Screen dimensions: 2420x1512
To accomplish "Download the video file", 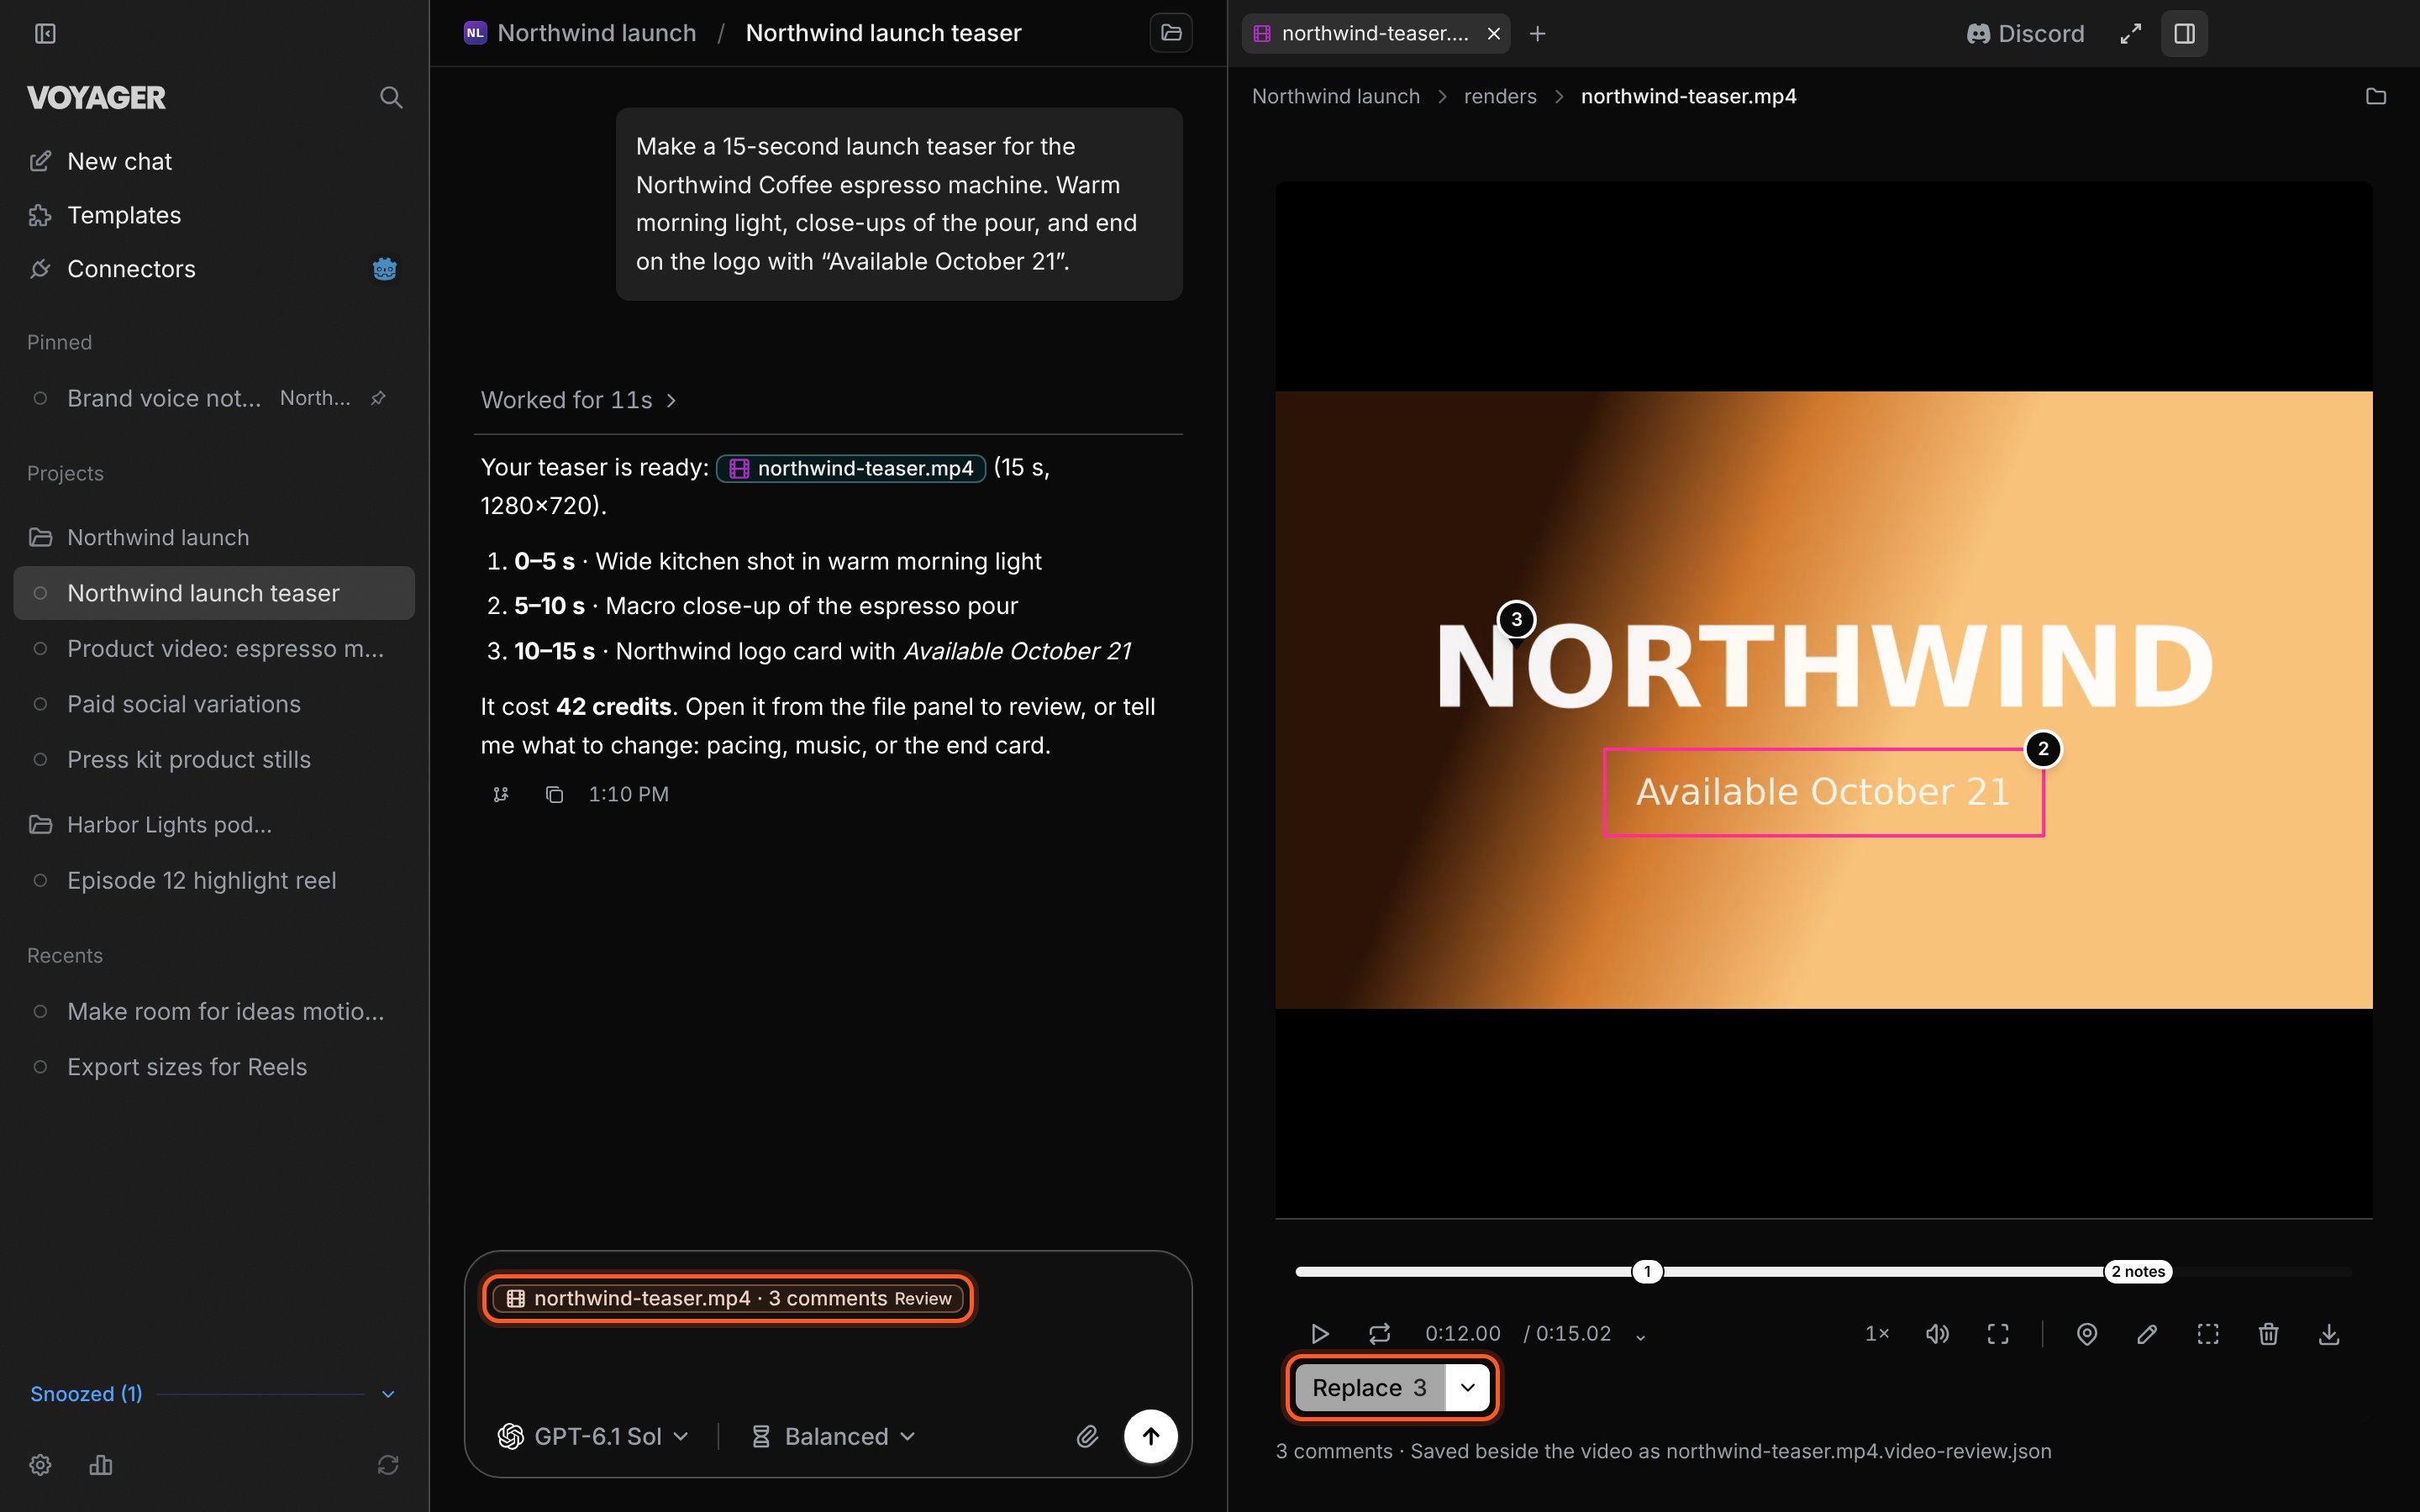I will tap(2329, 1333).
